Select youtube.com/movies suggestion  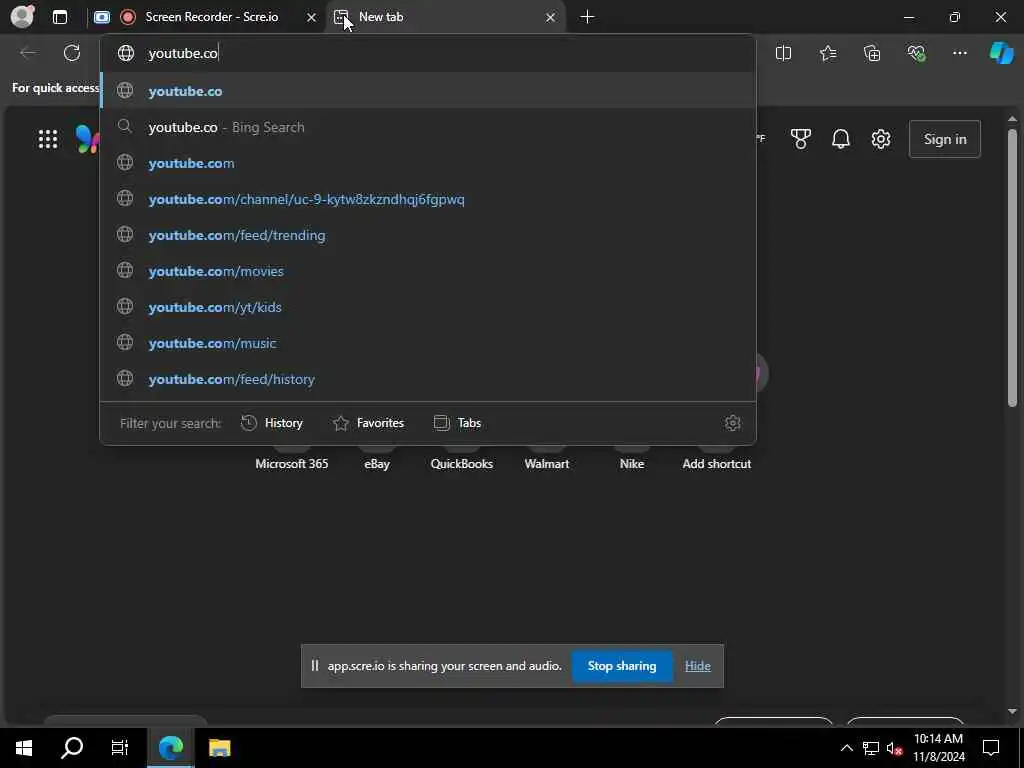[x=428, y=271]
